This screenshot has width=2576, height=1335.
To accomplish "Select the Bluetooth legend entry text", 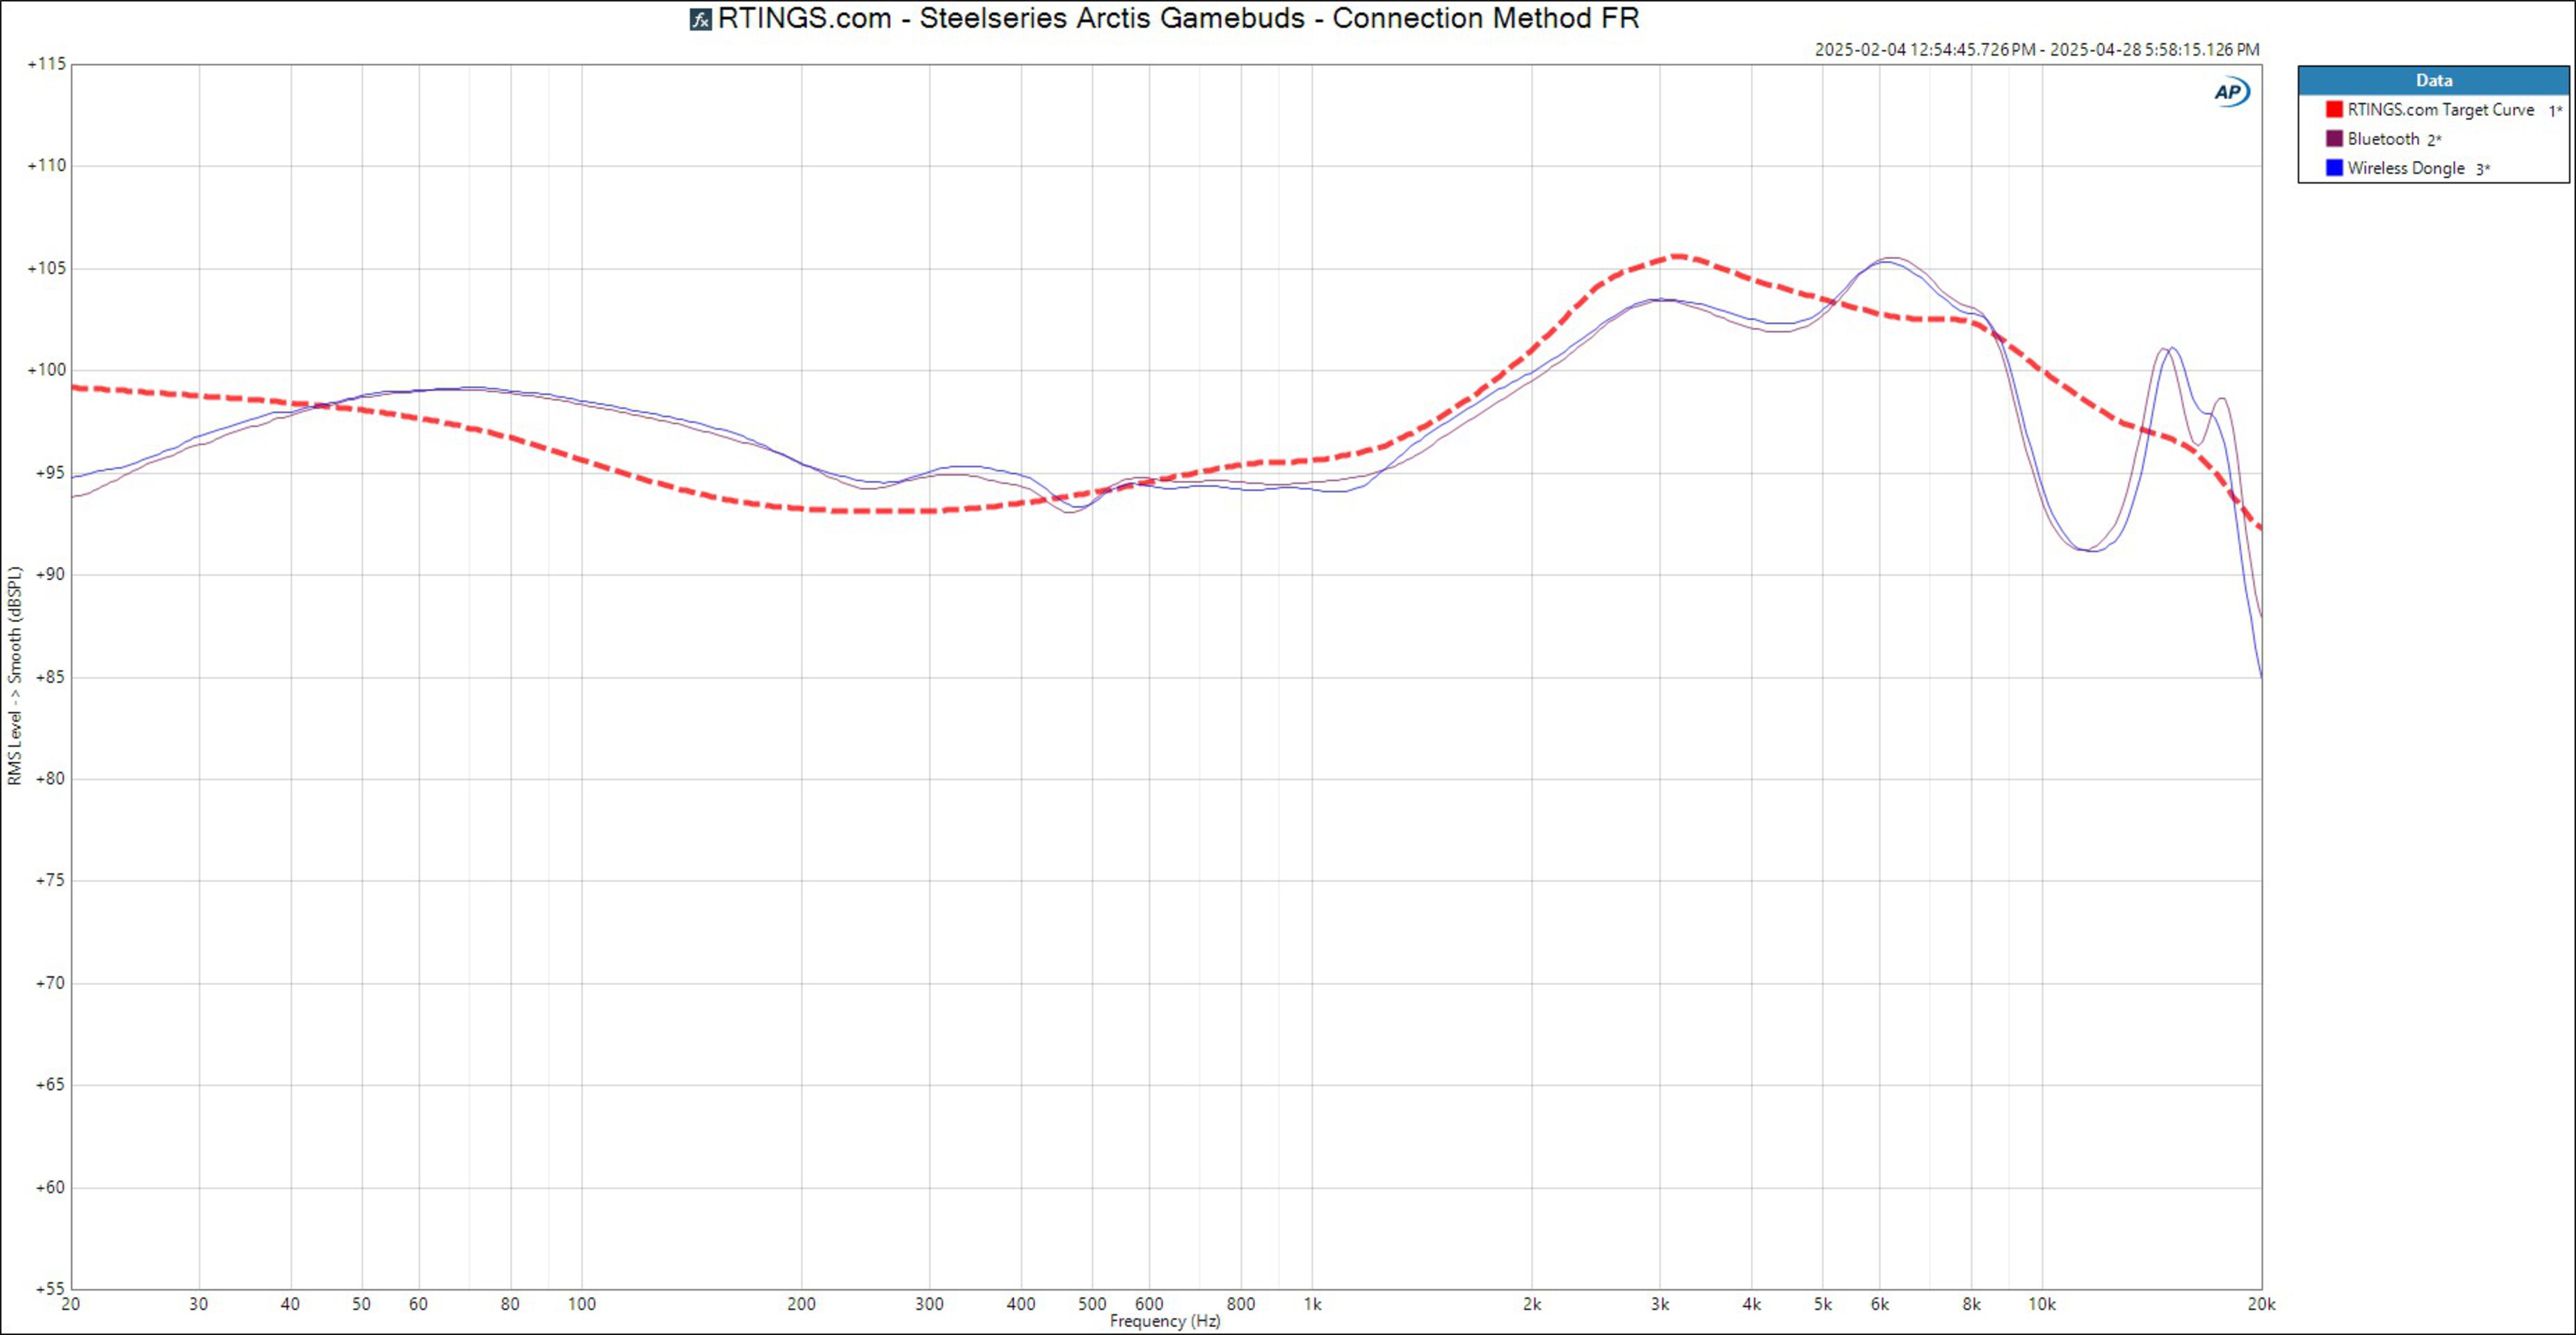I will point(2383,139).
